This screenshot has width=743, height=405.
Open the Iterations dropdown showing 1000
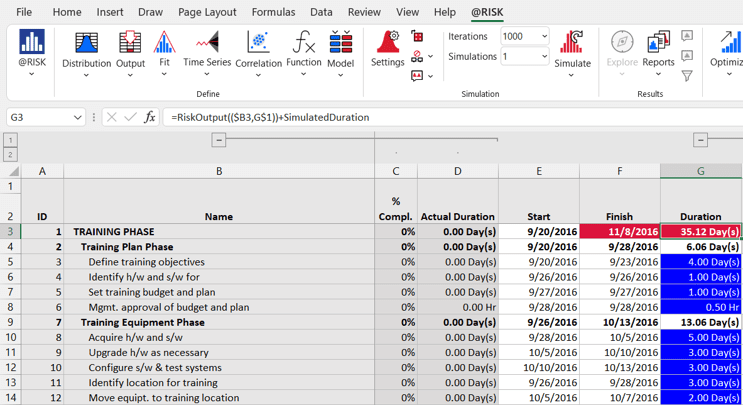(544, 36)
